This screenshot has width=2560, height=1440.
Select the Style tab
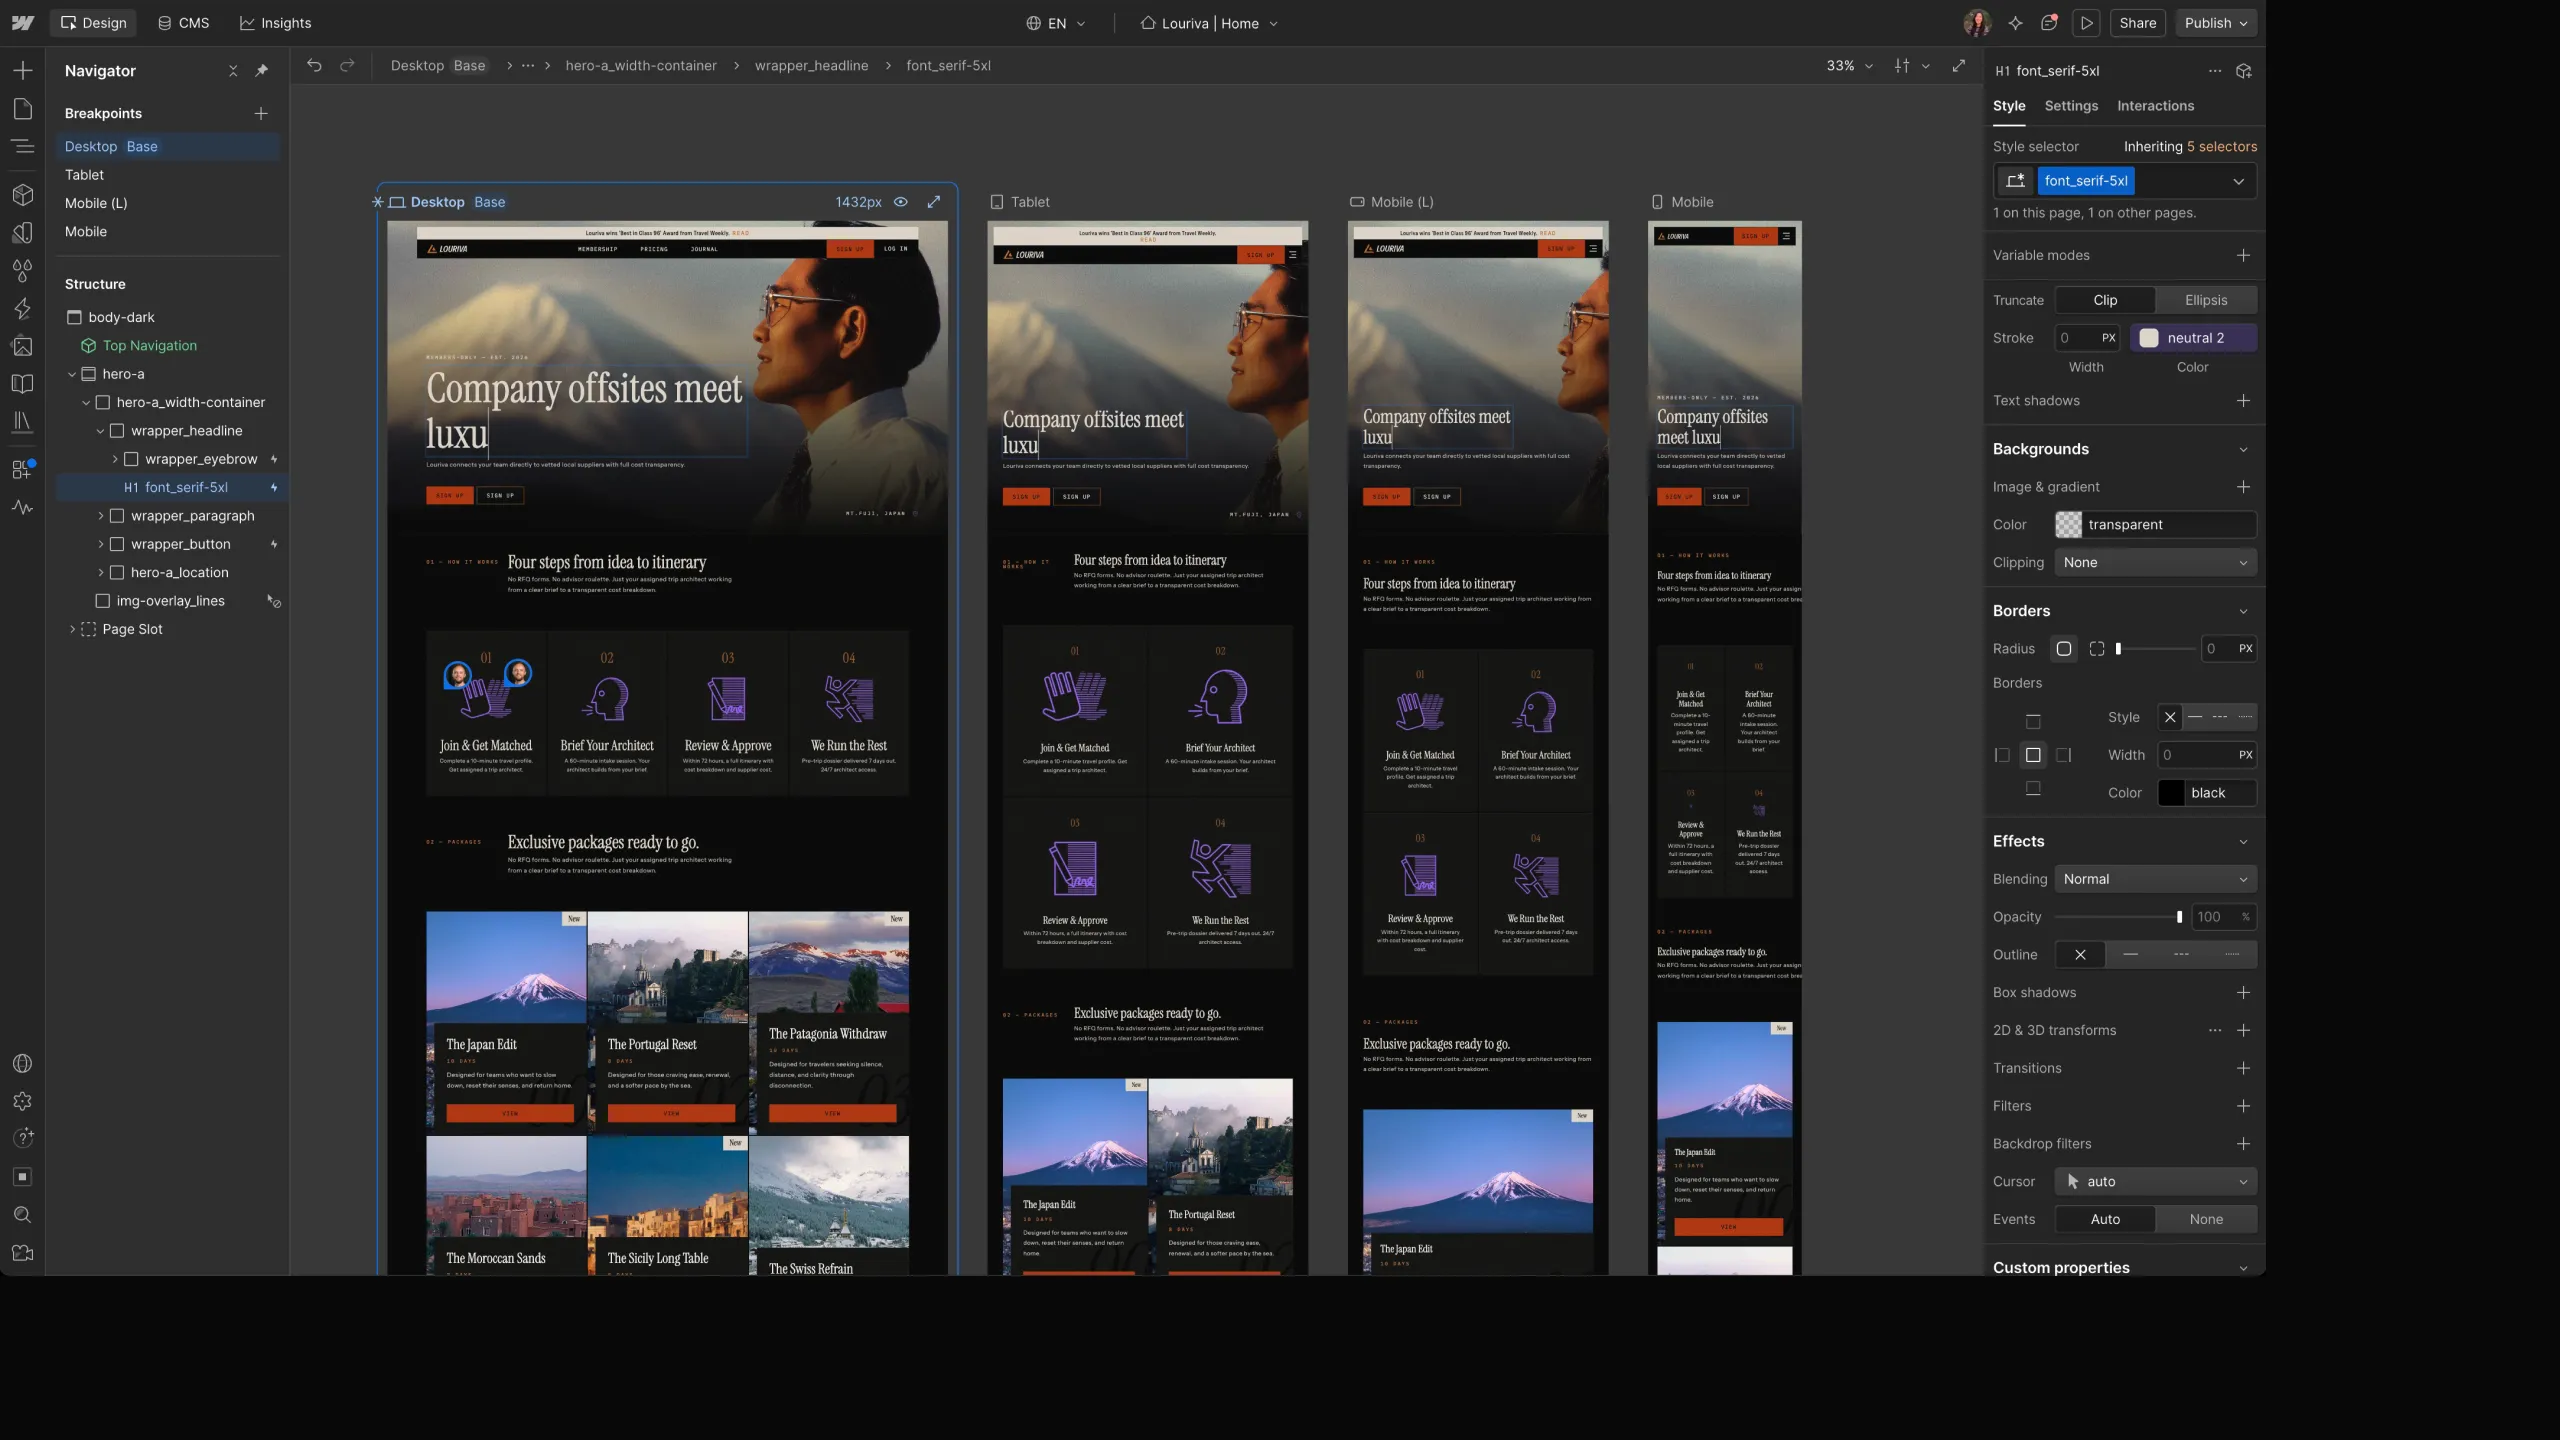click(2008, 106)
